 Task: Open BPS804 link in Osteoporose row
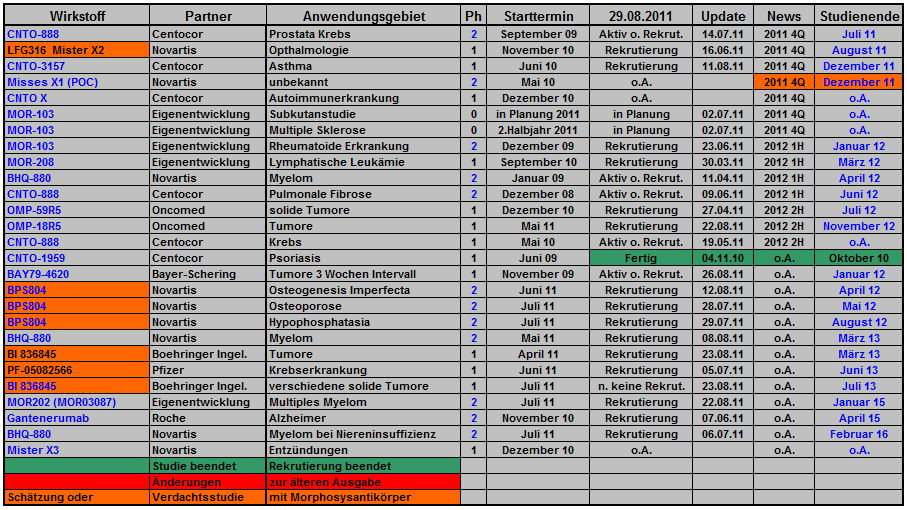27,306
